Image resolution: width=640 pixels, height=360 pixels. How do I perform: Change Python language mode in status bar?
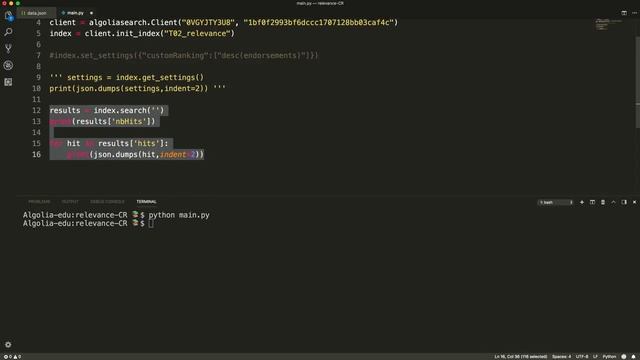tap(609, 357)
